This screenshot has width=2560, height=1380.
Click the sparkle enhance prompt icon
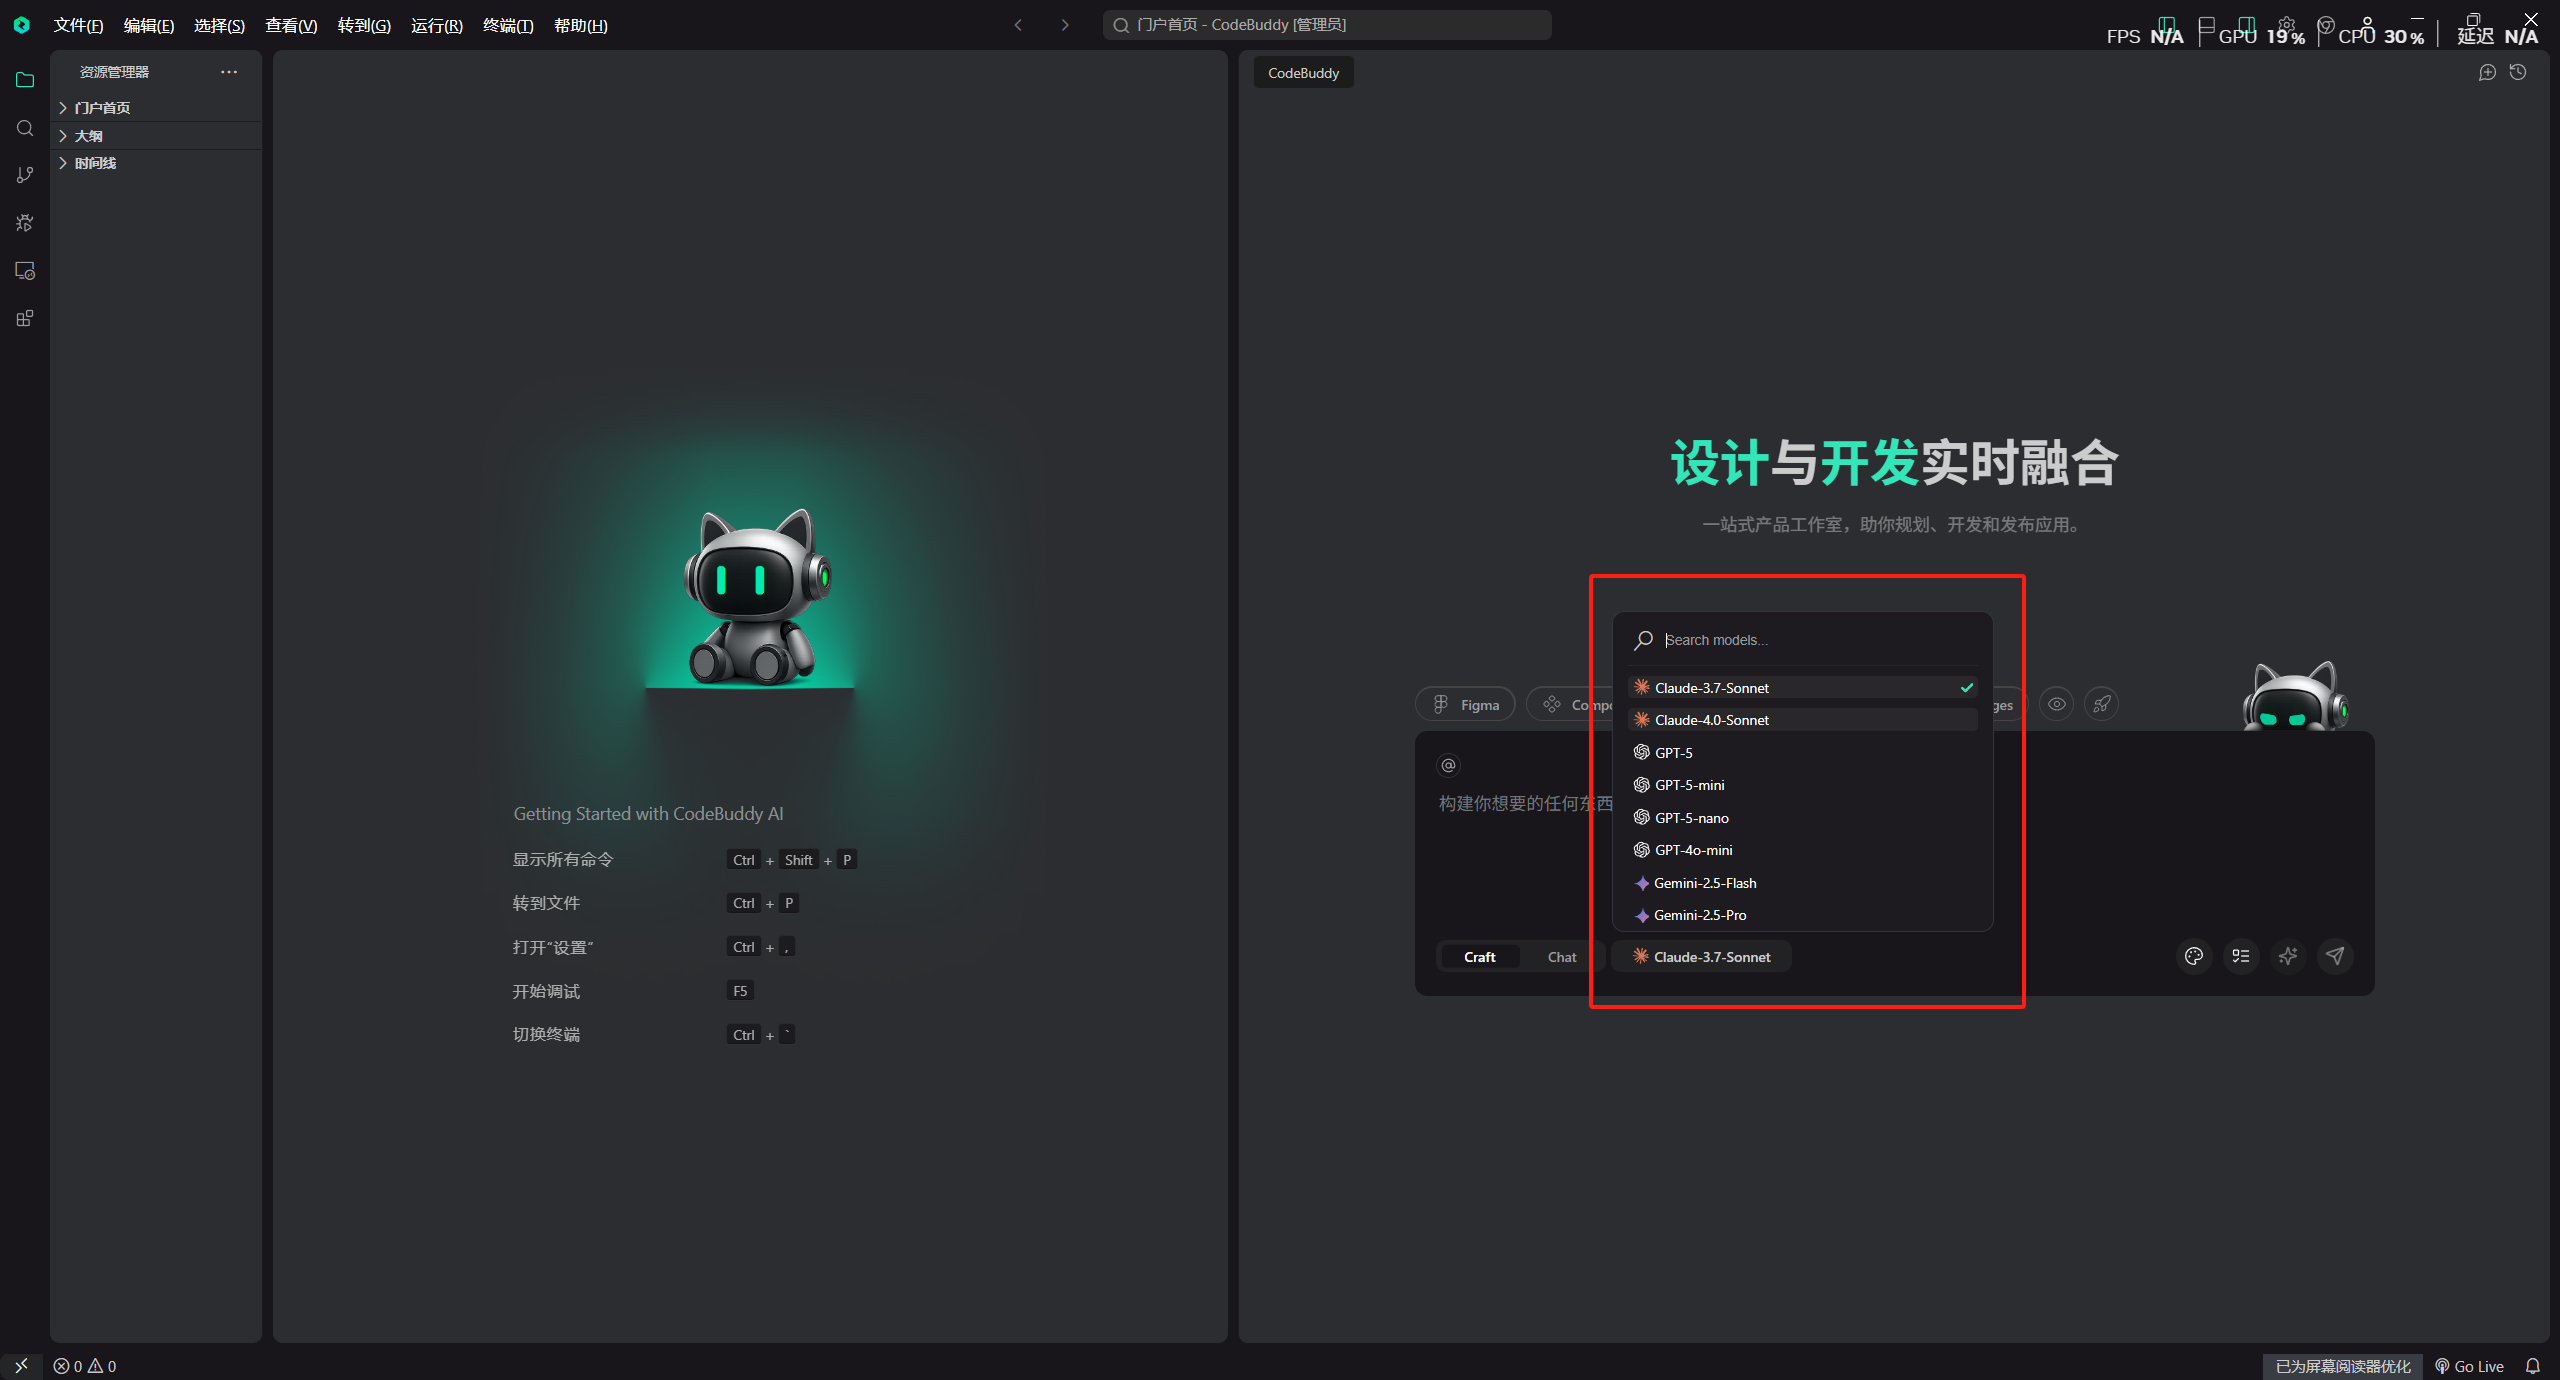(2288, 956)
